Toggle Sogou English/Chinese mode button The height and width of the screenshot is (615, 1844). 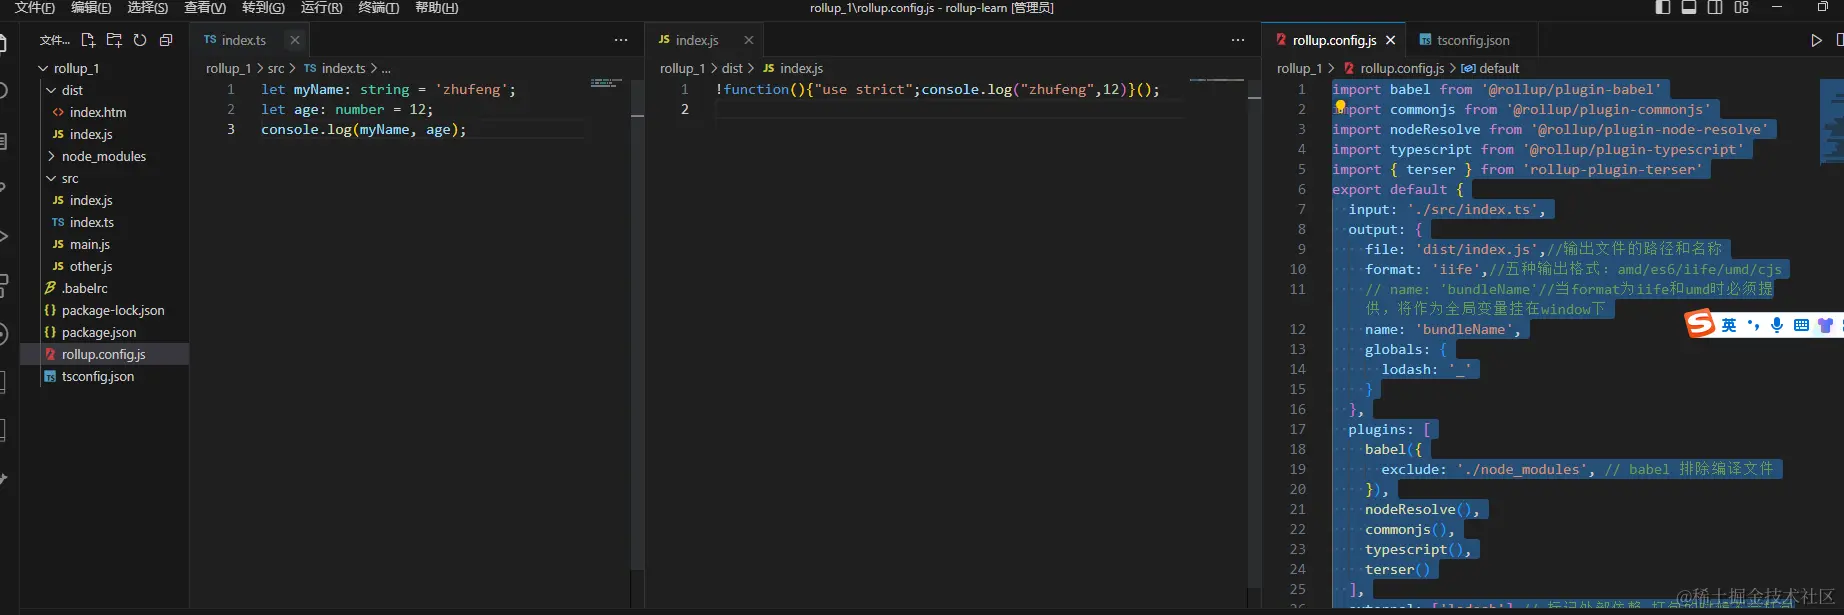pyautogui.click(x=1729, y=325)
